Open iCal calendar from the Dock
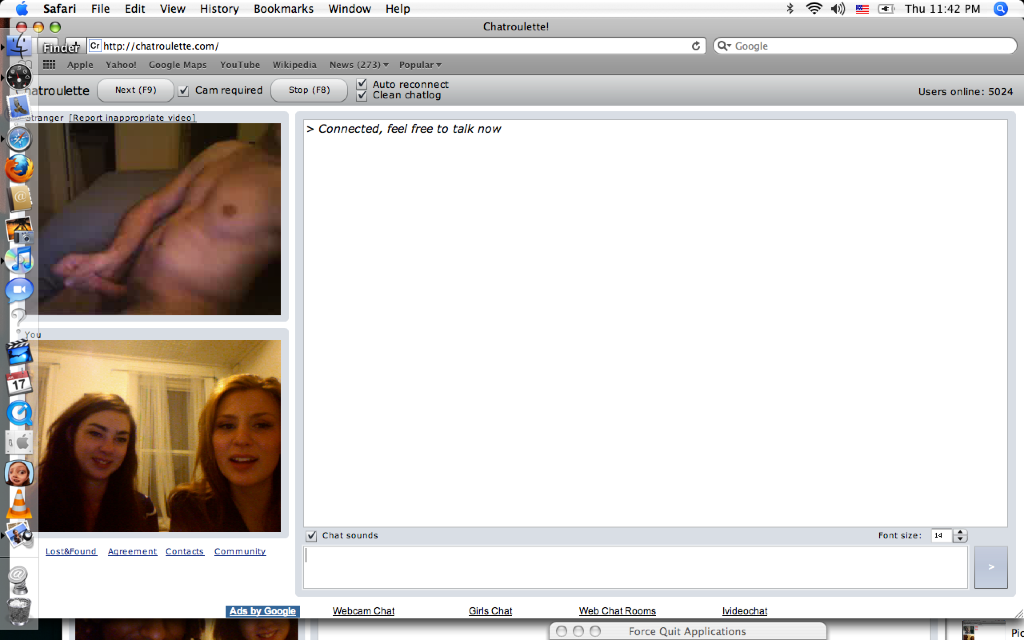This screenshot has width=1024, height=640. [x=20, y=382]
